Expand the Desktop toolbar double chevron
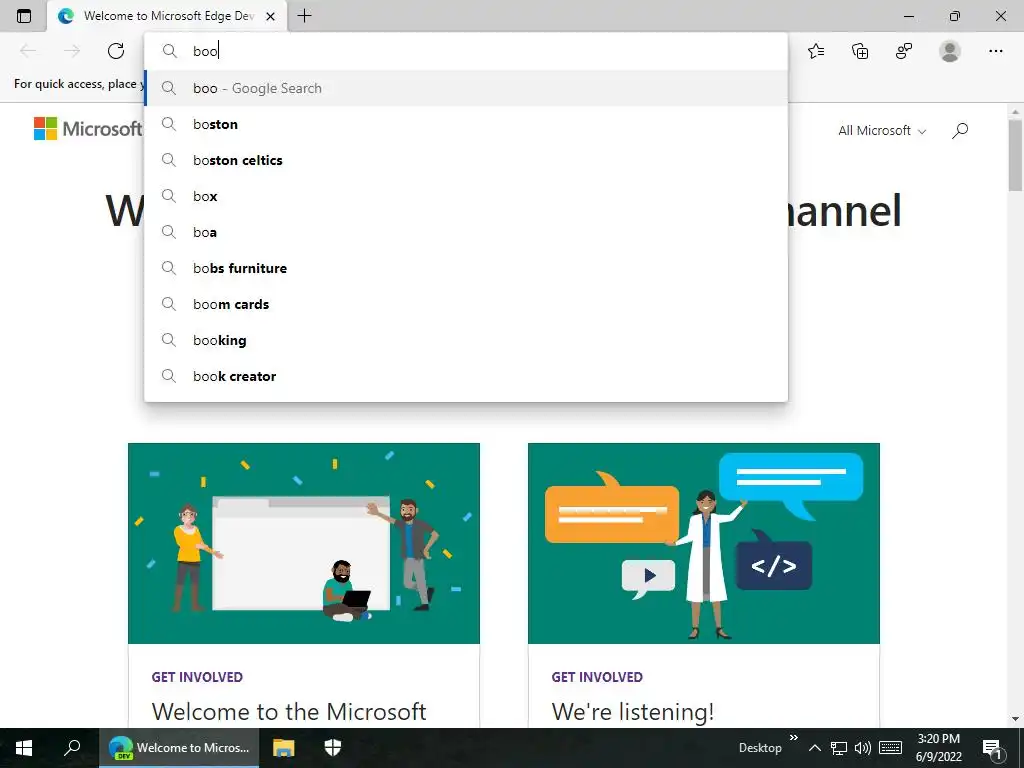Viewport: 1024px width, 768px height. [x=793, y=738]
